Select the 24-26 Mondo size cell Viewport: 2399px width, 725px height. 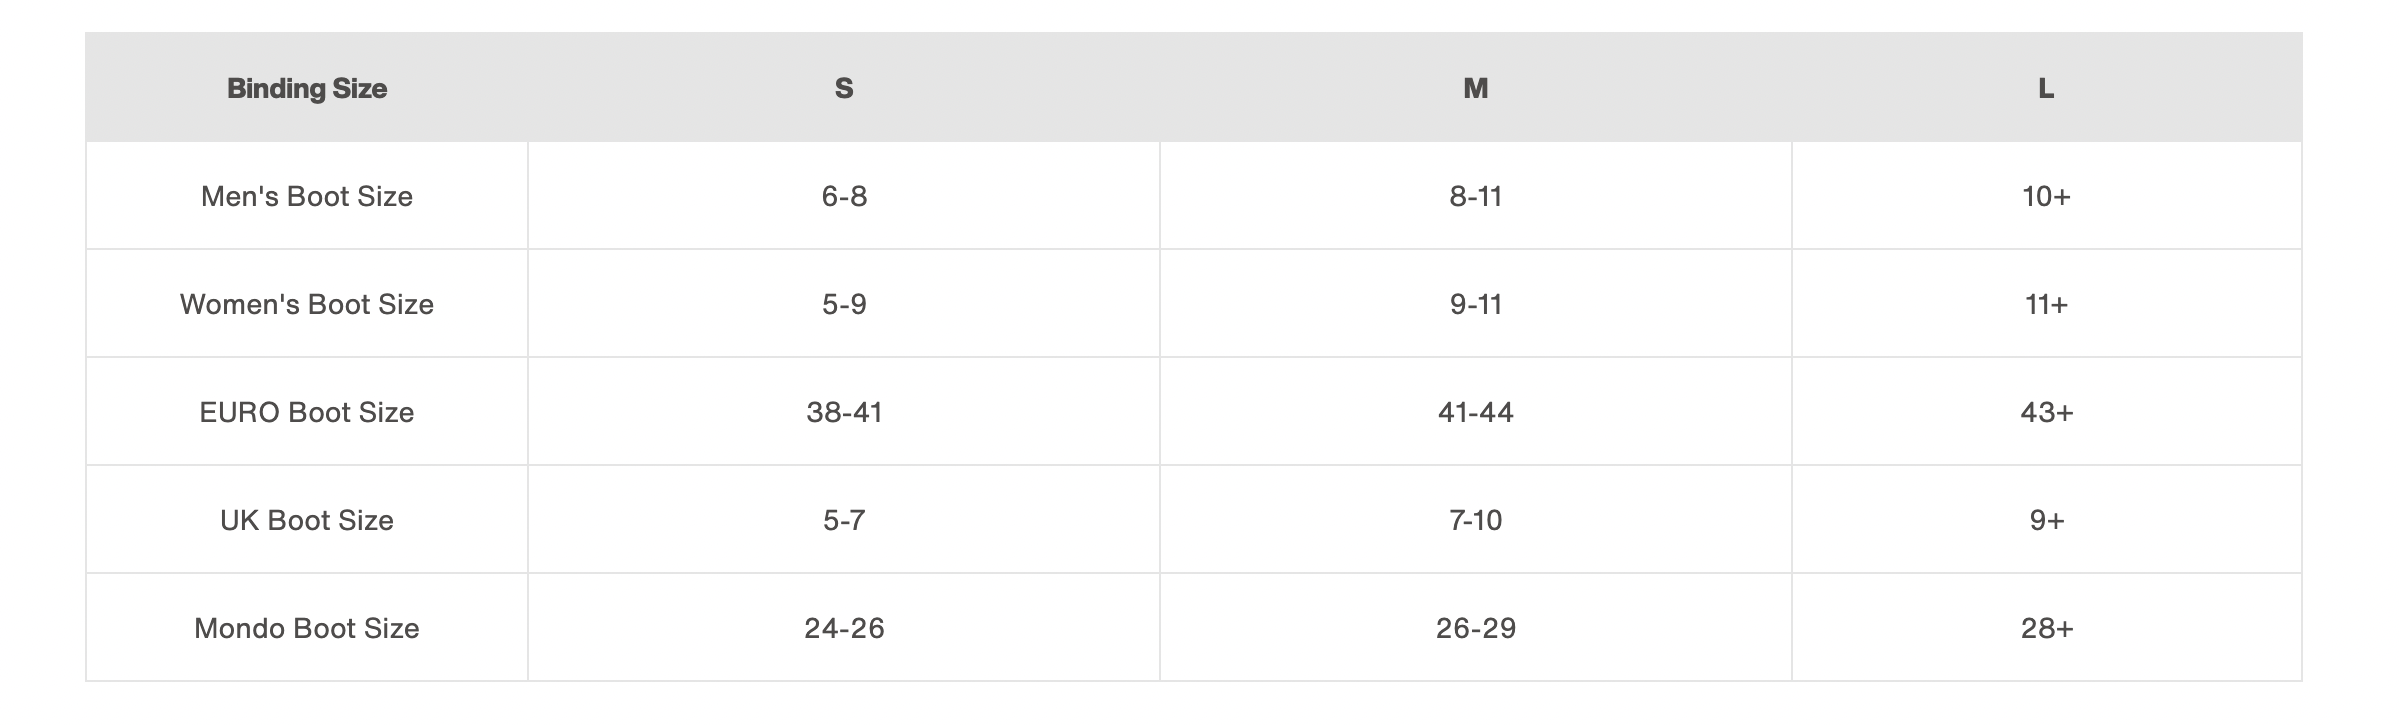coord(844,628)
